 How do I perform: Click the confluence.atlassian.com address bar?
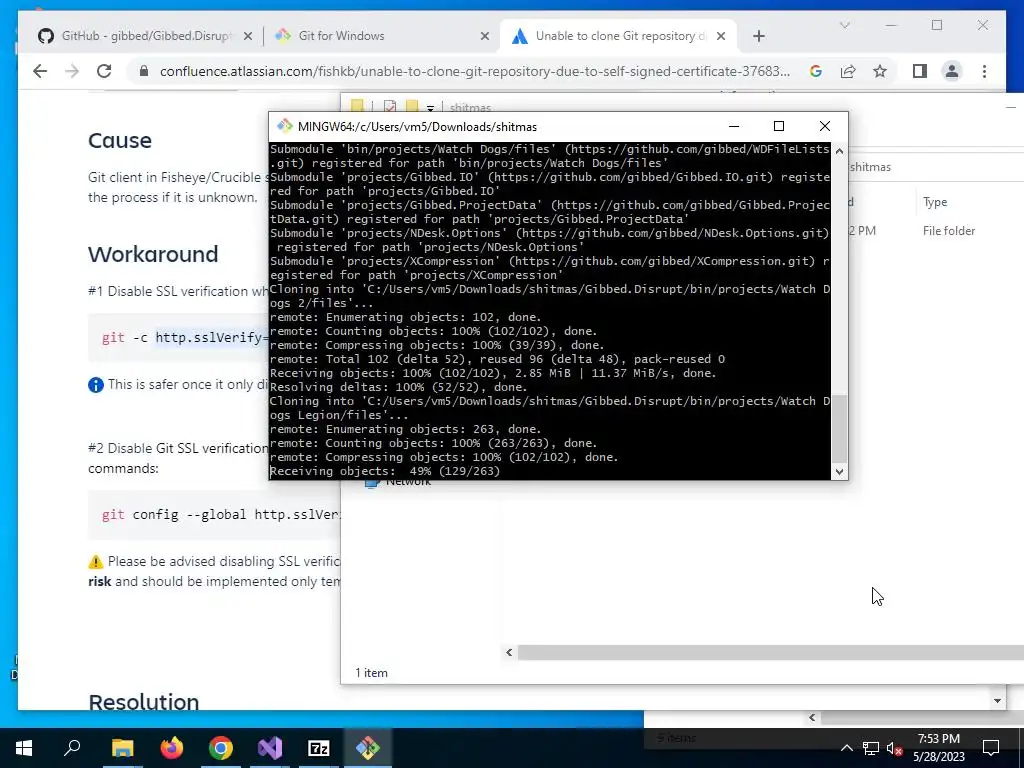click(475, 71)
